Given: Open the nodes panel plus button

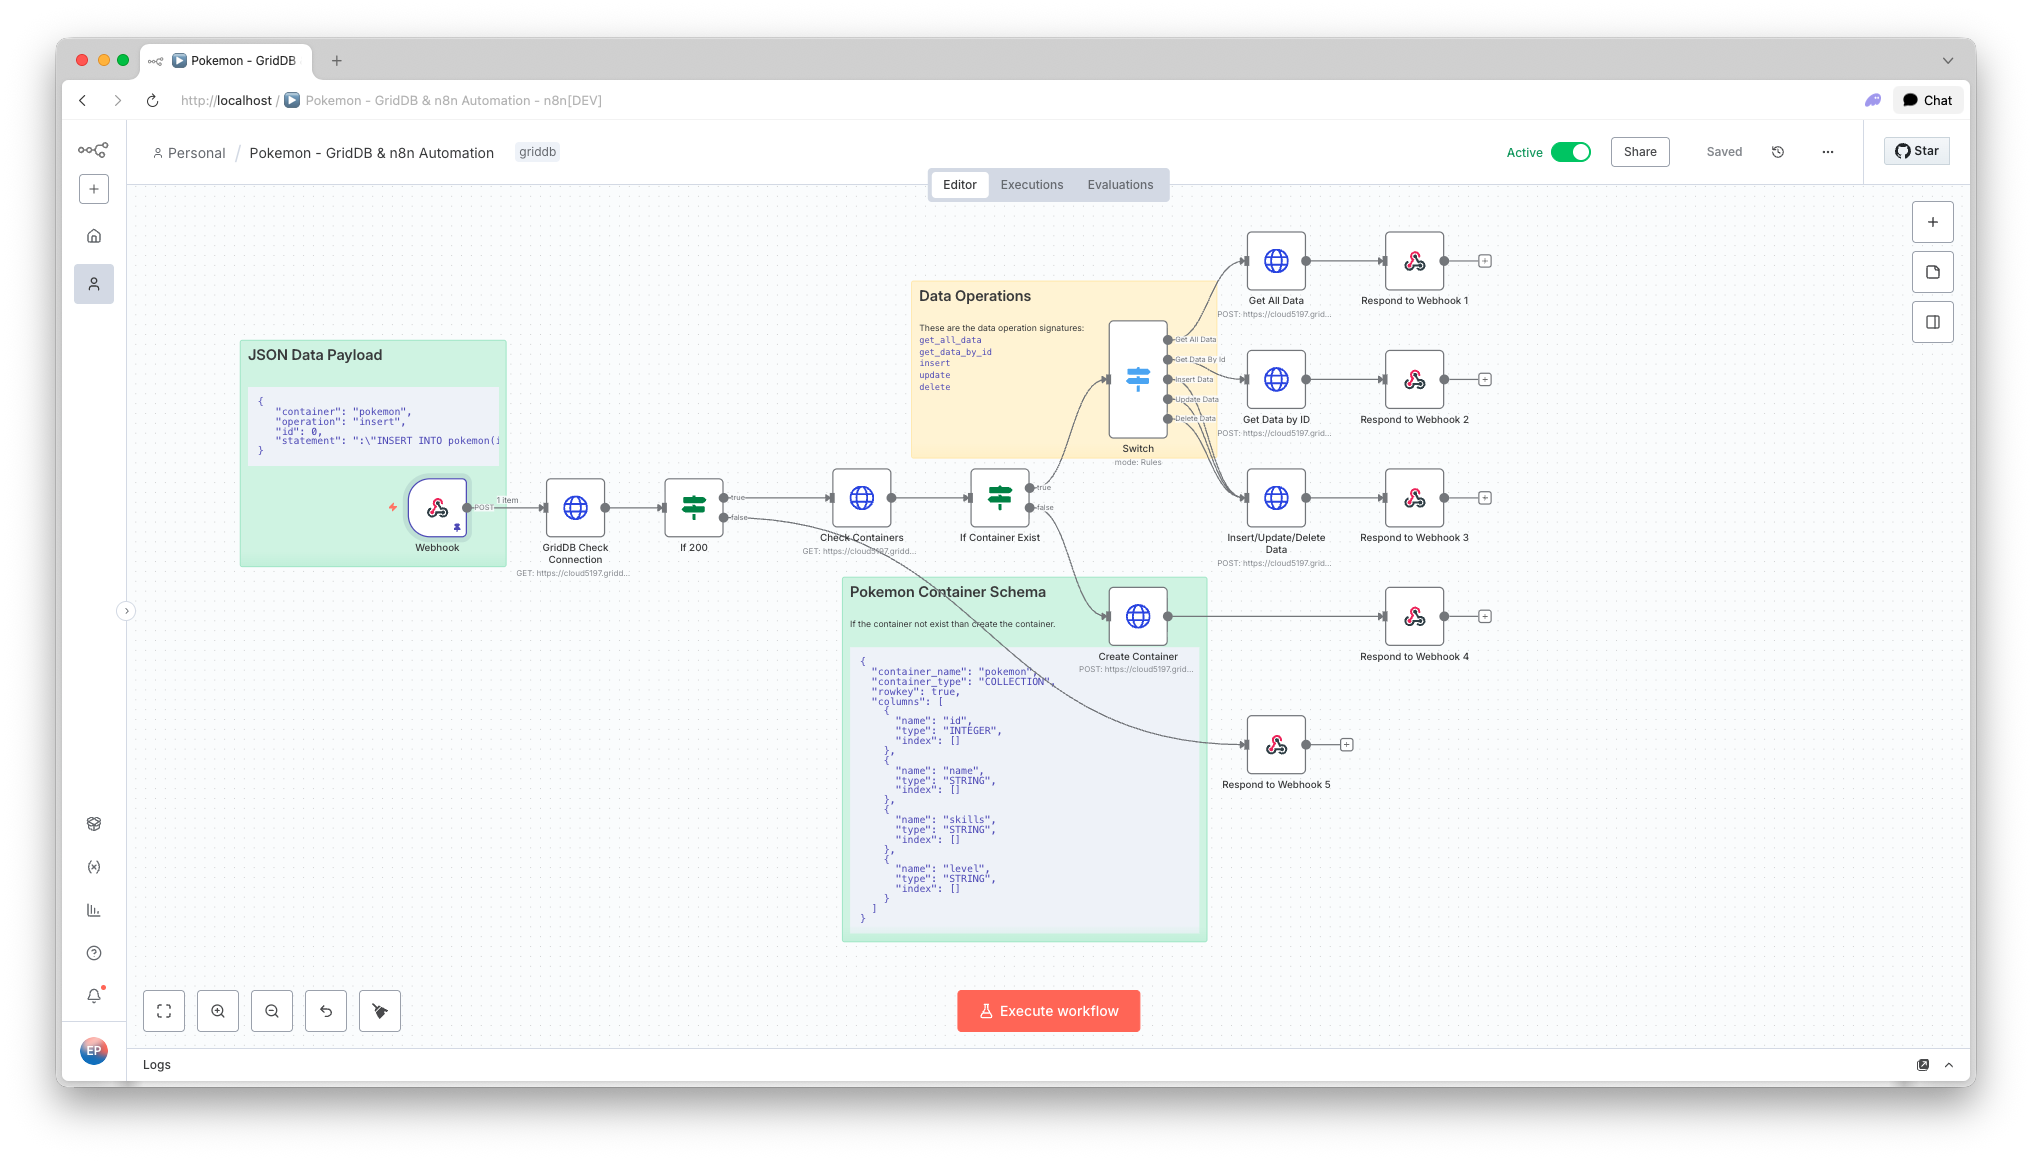Looking at the screenshot, I should [1933, 222].
